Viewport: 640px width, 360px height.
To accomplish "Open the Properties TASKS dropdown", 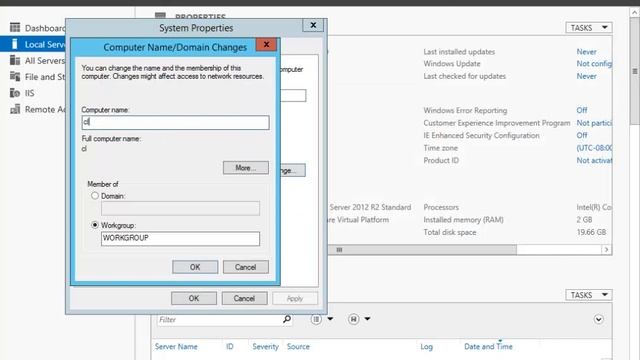I will click(x=589, y=28).
